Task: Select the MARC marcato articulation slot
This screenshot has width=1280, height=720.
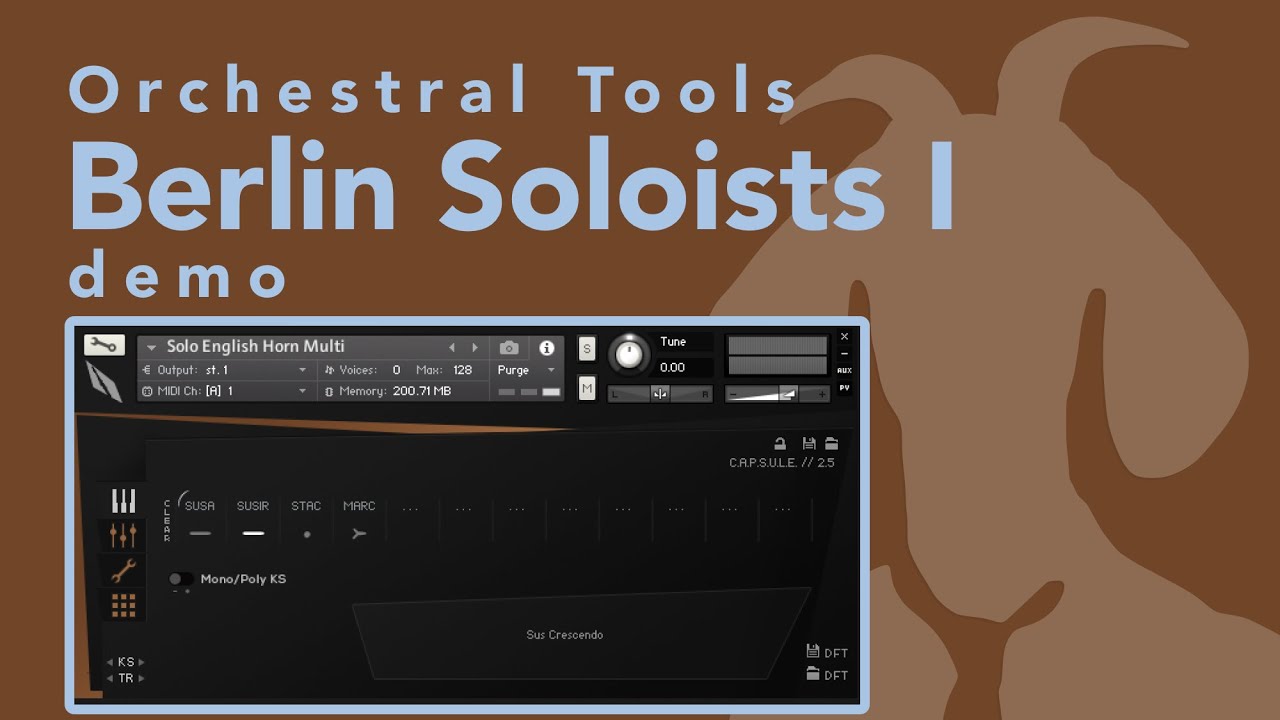Action: (x=359, y=520)
